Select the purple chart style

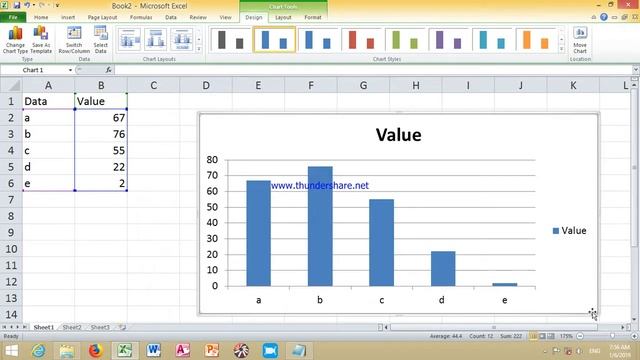coord(449,40)
